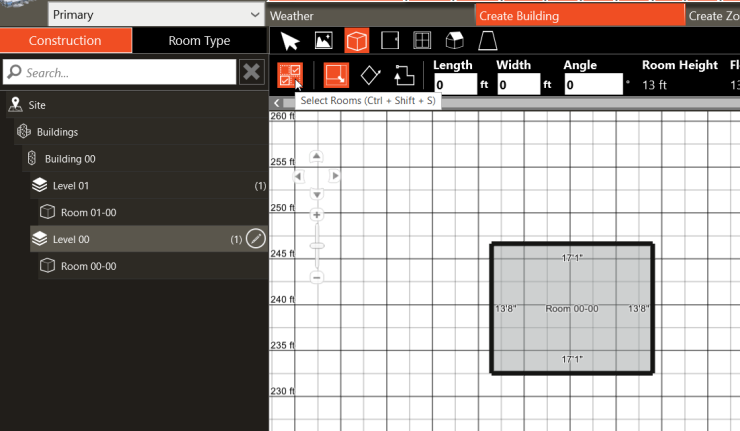Pan the canvas up arrow
Image resolution: width=740 pixels, height=431 pixels.
pos(316,156)
